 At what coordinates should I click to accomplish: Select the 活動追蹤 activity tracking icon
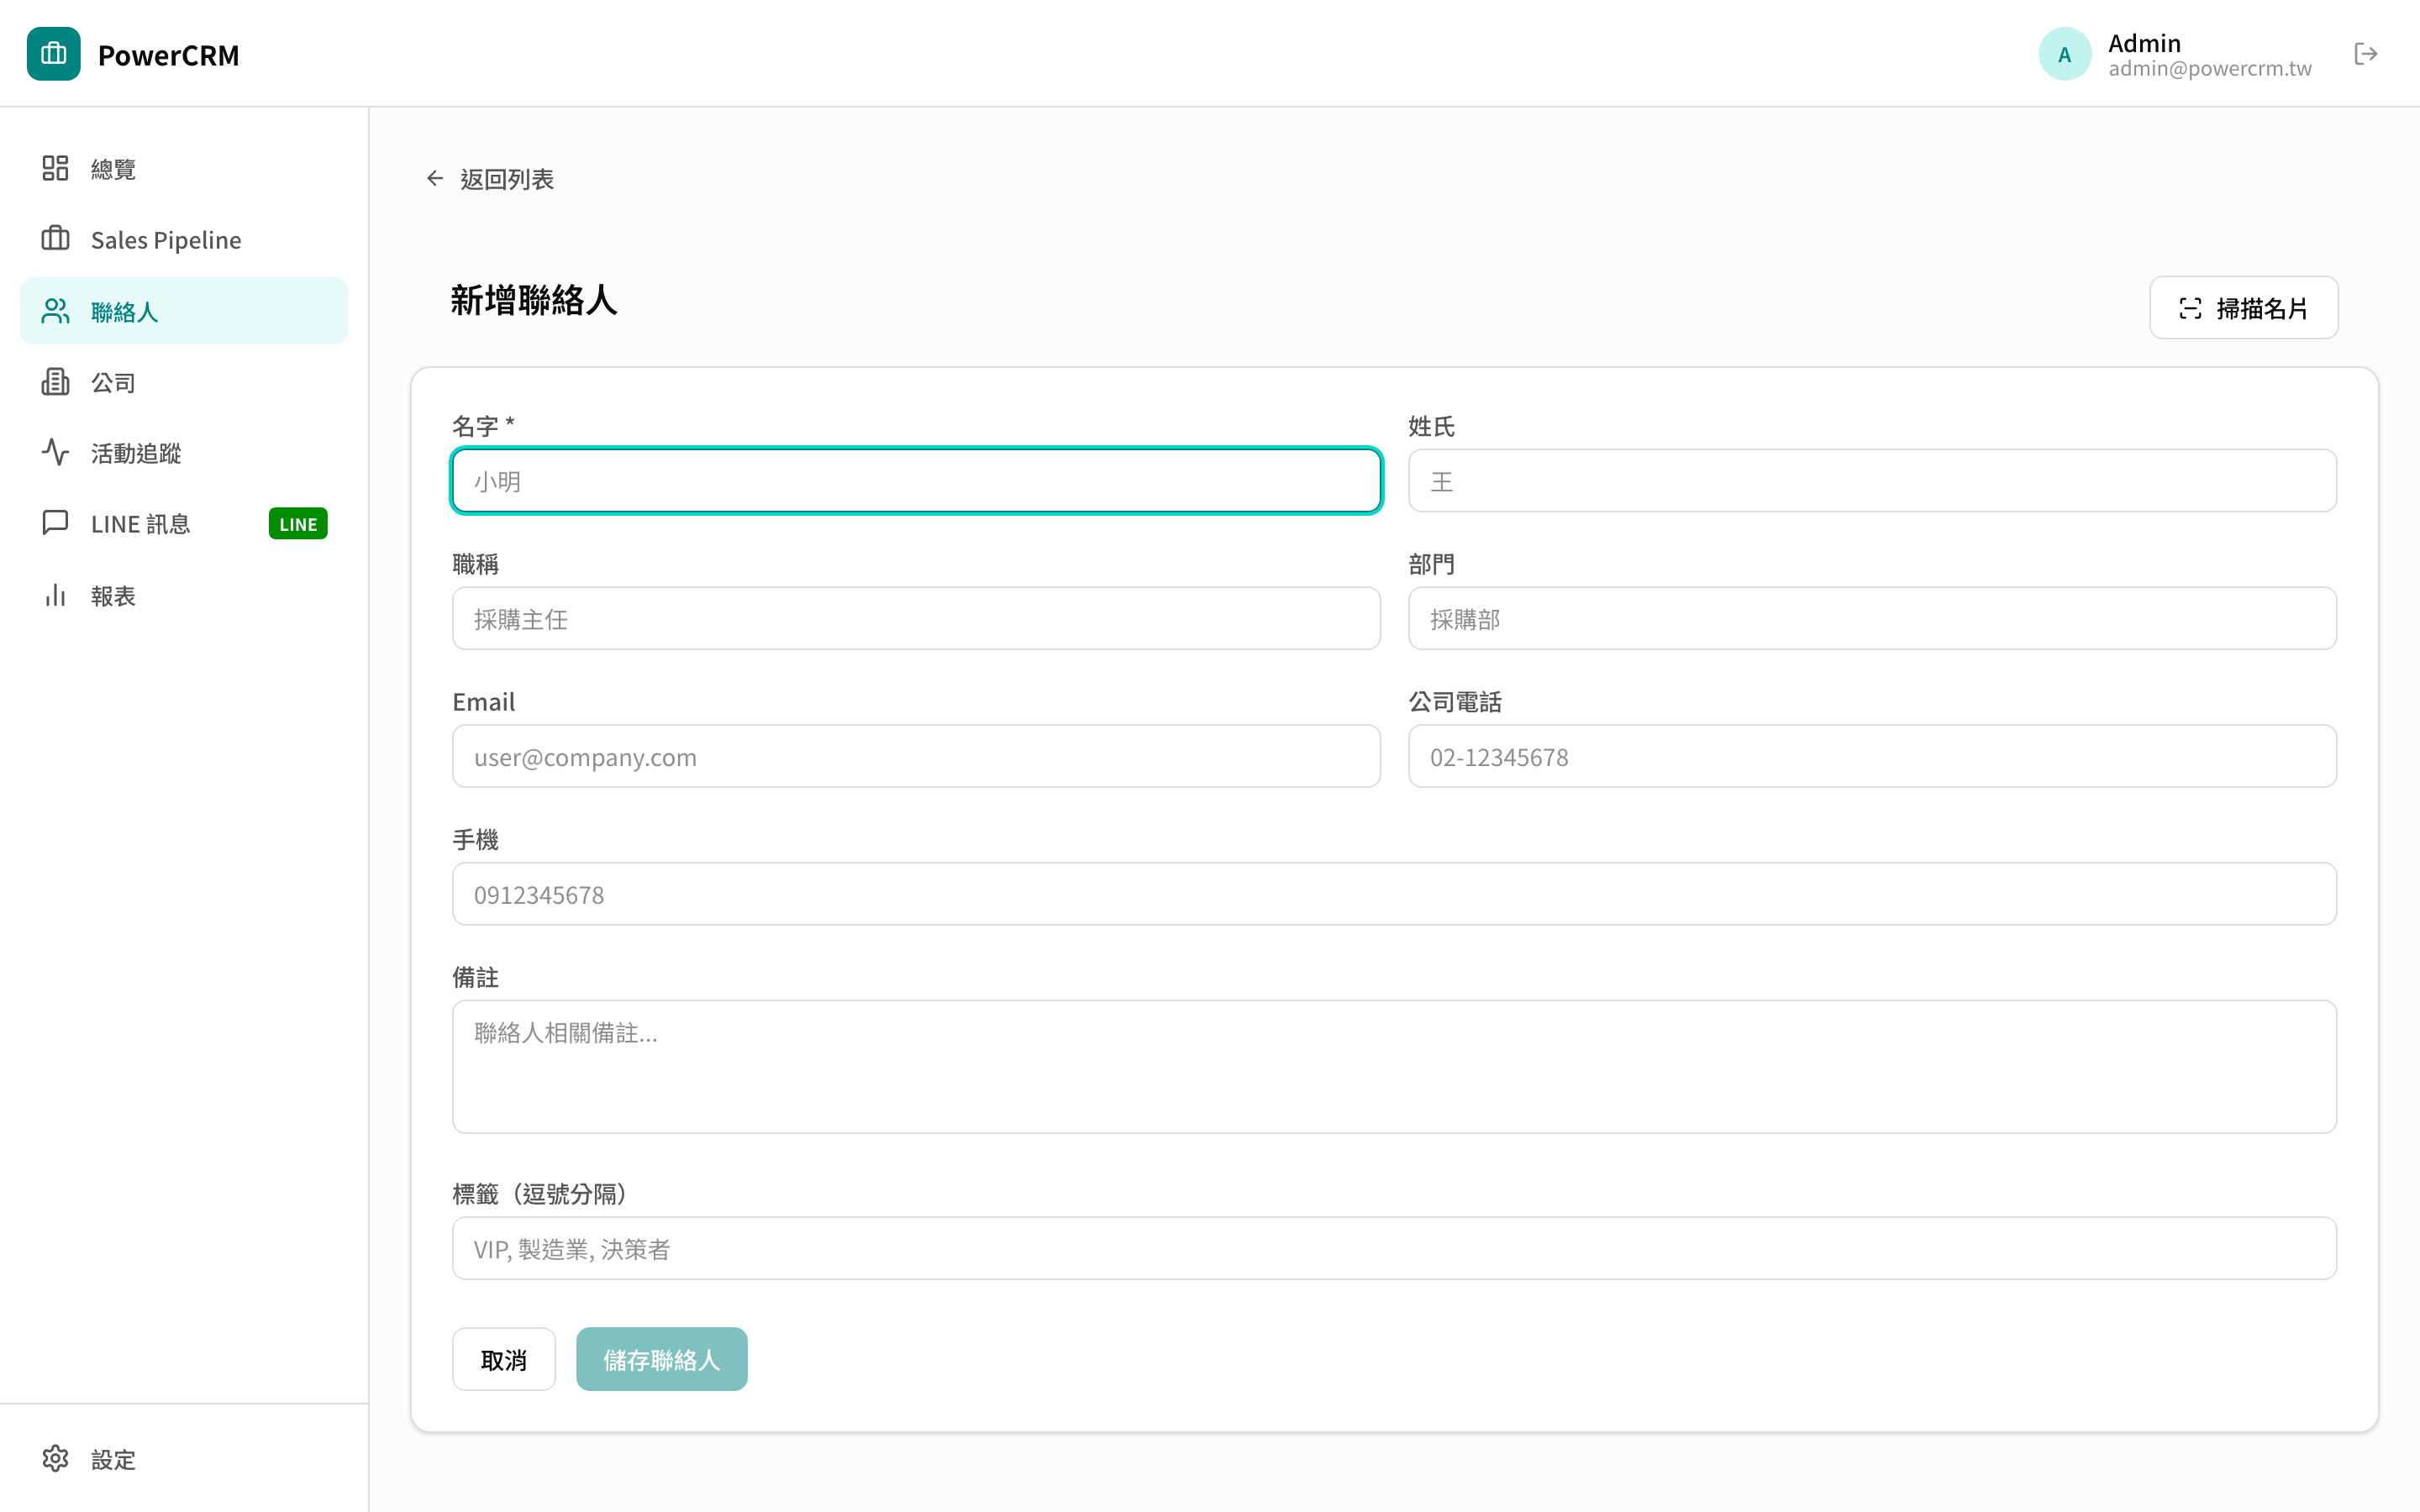coord(55,452)
